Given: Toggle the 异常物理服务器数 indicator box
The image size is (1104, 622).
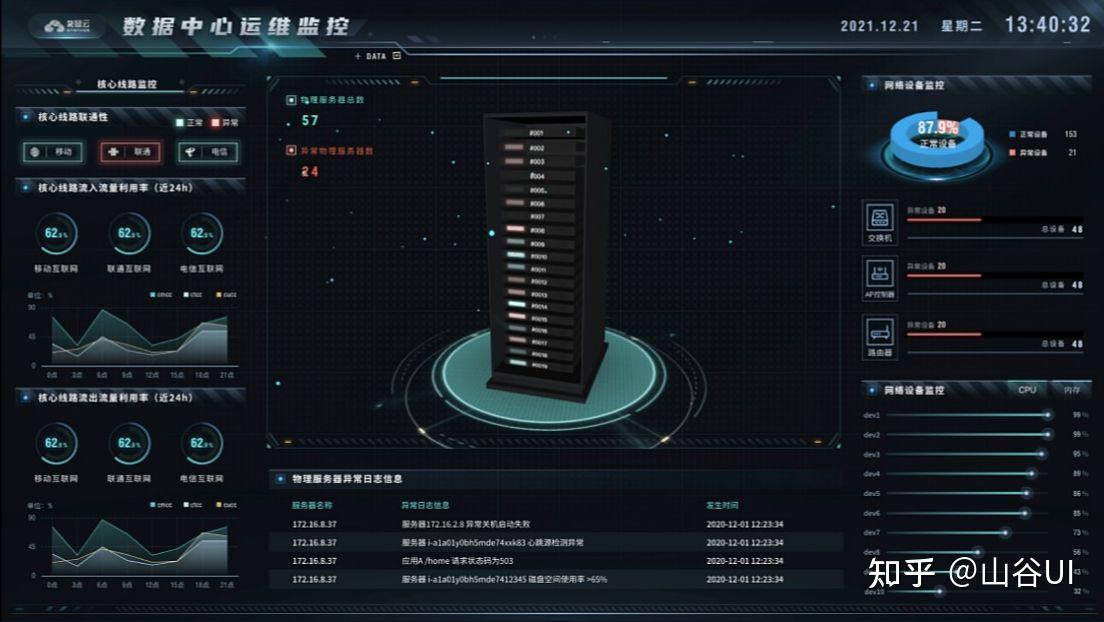Looking at the screenshot, I should pyautogui.click(x=291, y=150).
